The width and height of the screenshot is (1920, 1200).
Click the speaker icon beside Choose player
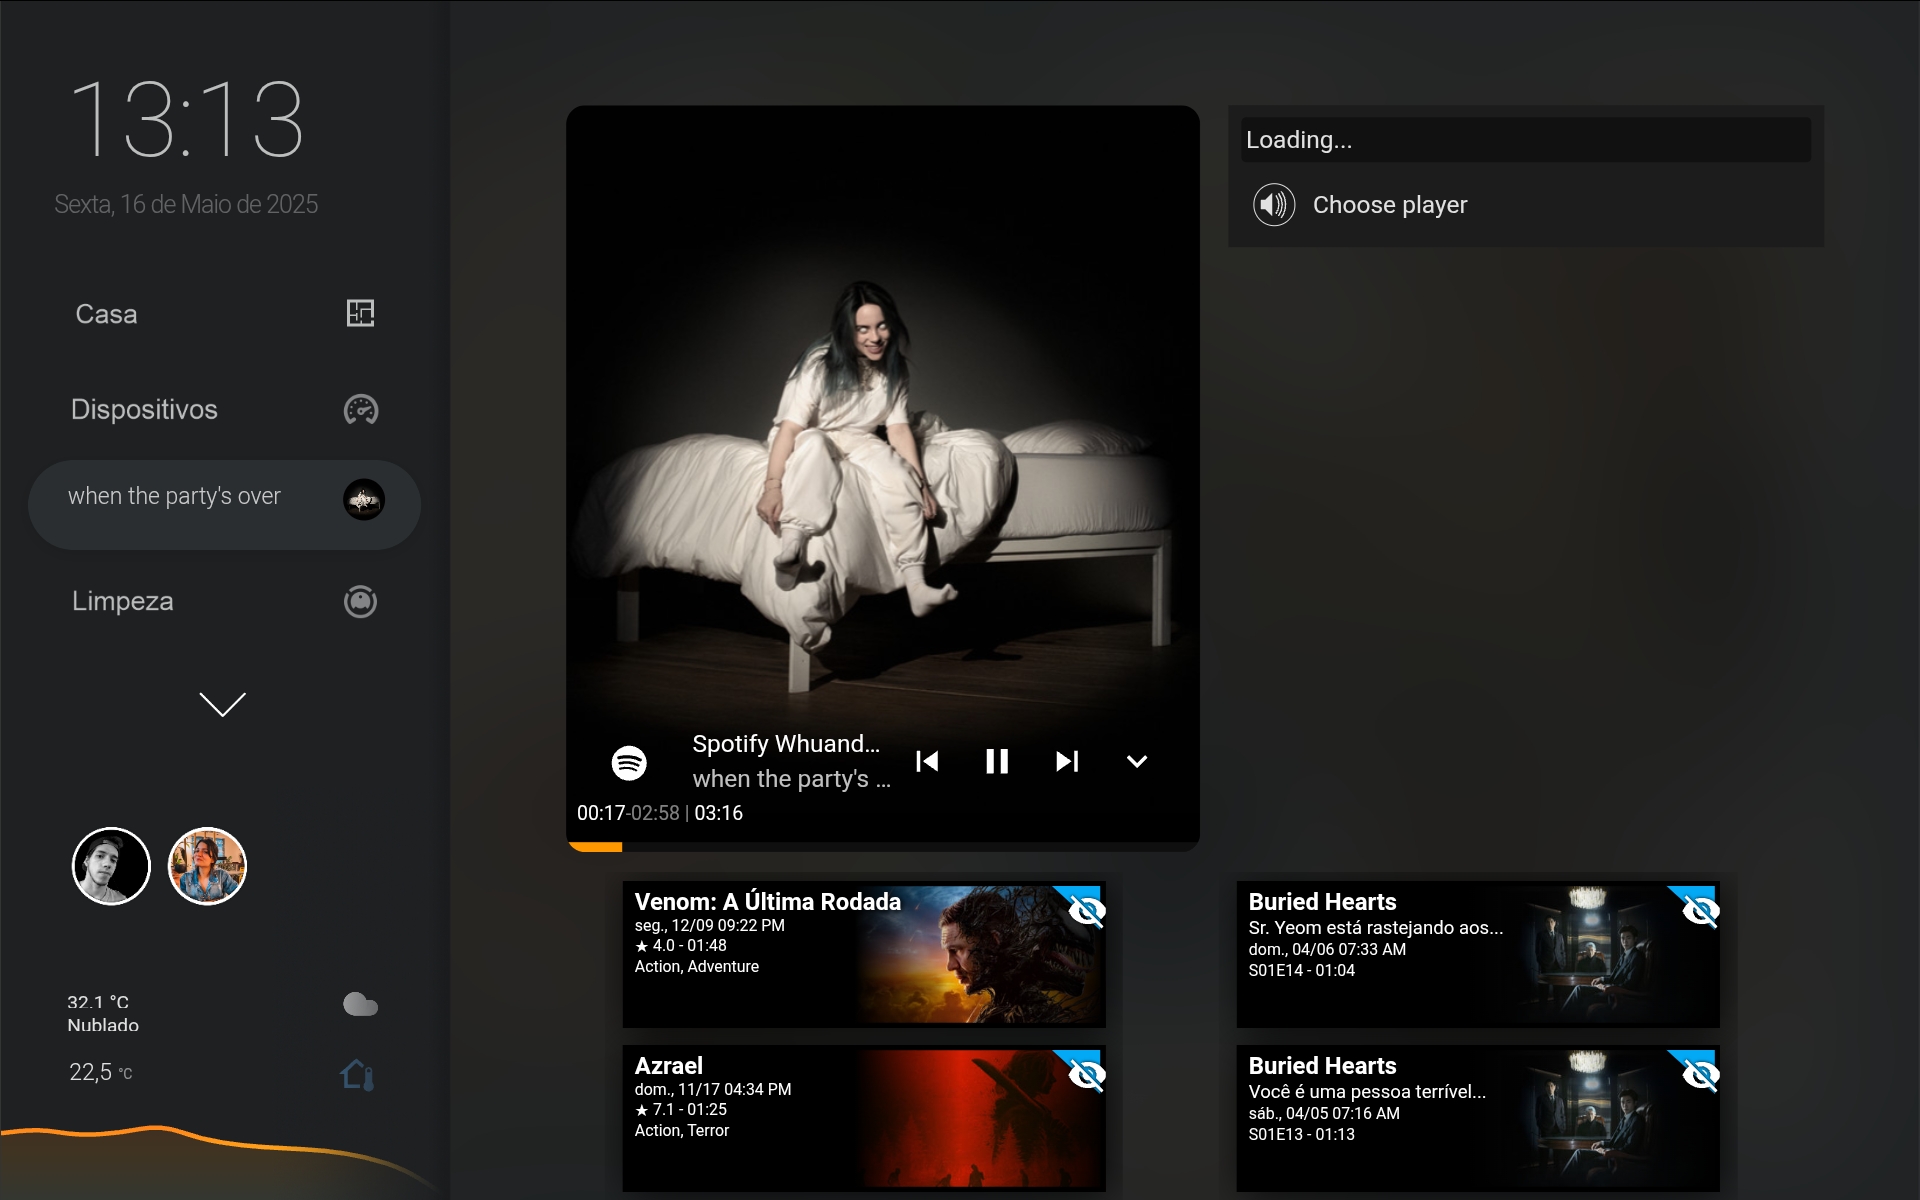pyautogui.click(x=1274, y=205)
